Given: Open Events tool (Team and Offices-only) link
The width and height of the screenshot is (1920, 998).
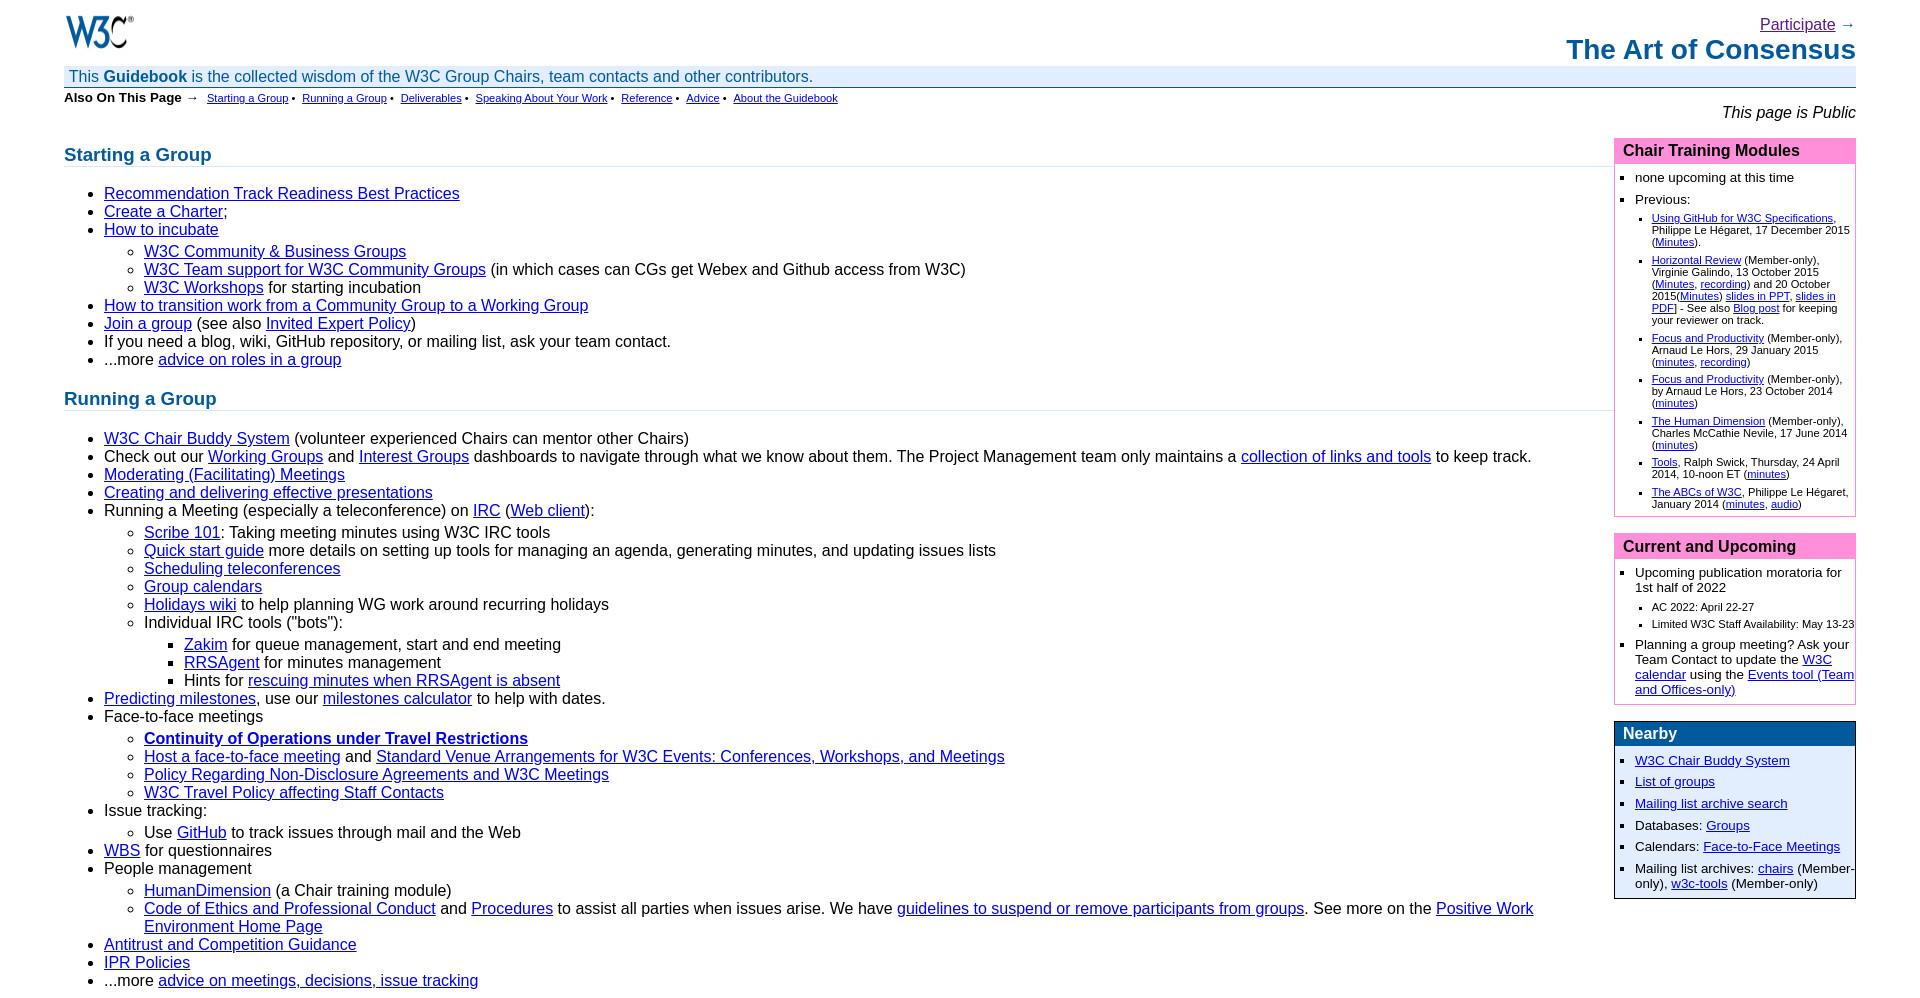Looking at the screenshot, I should 1744,682.
